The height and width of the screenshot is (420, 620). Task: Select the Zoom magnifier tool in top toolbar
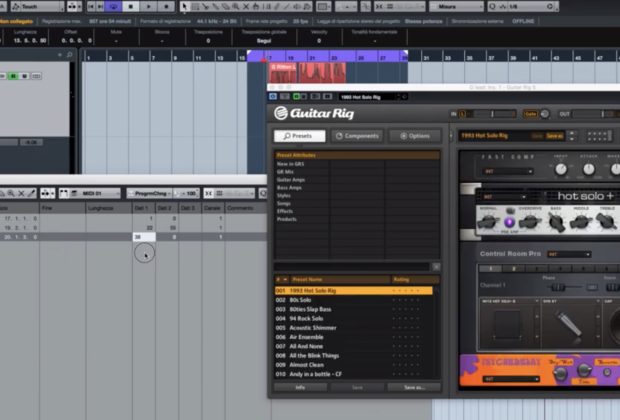click(236, 6)
